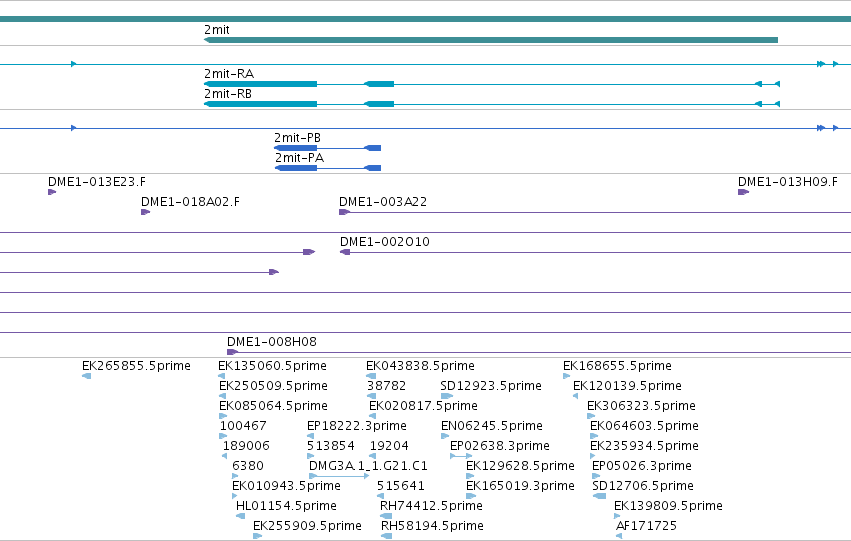Select the EST labeled 19204
The width and height of the screenshot is (851, 541).
coord(389,446)
